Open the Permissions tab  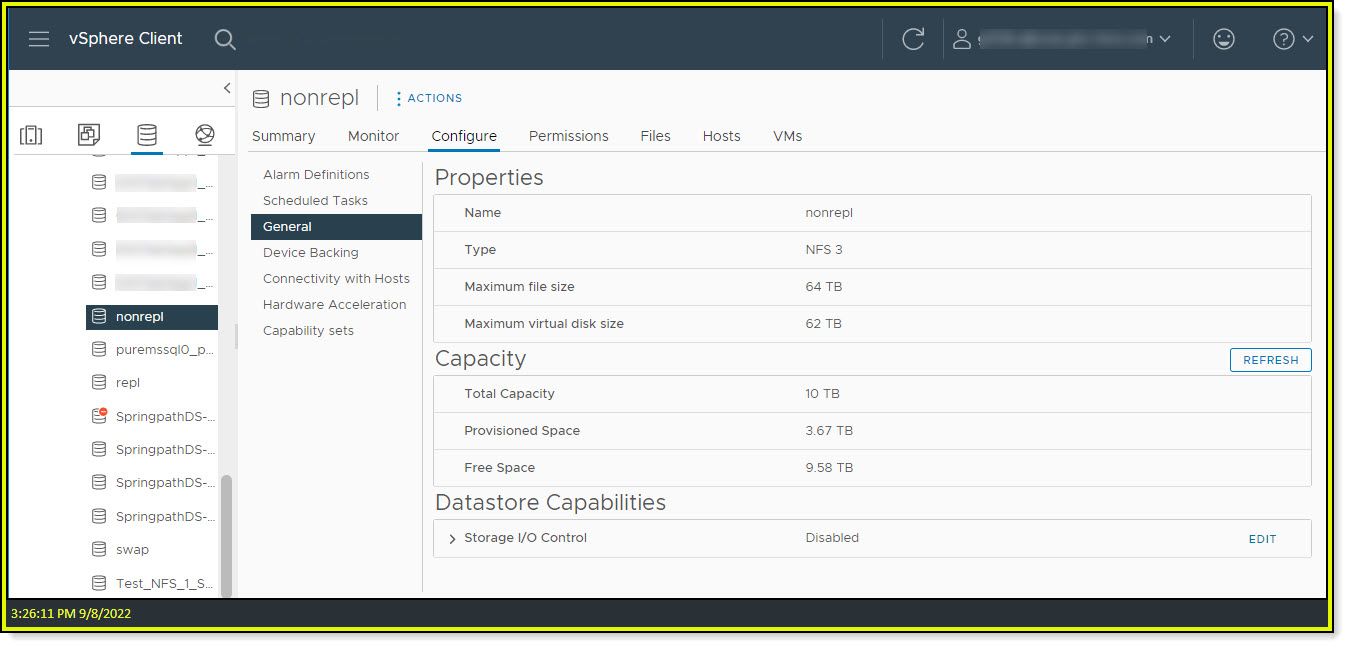(568, 136)
